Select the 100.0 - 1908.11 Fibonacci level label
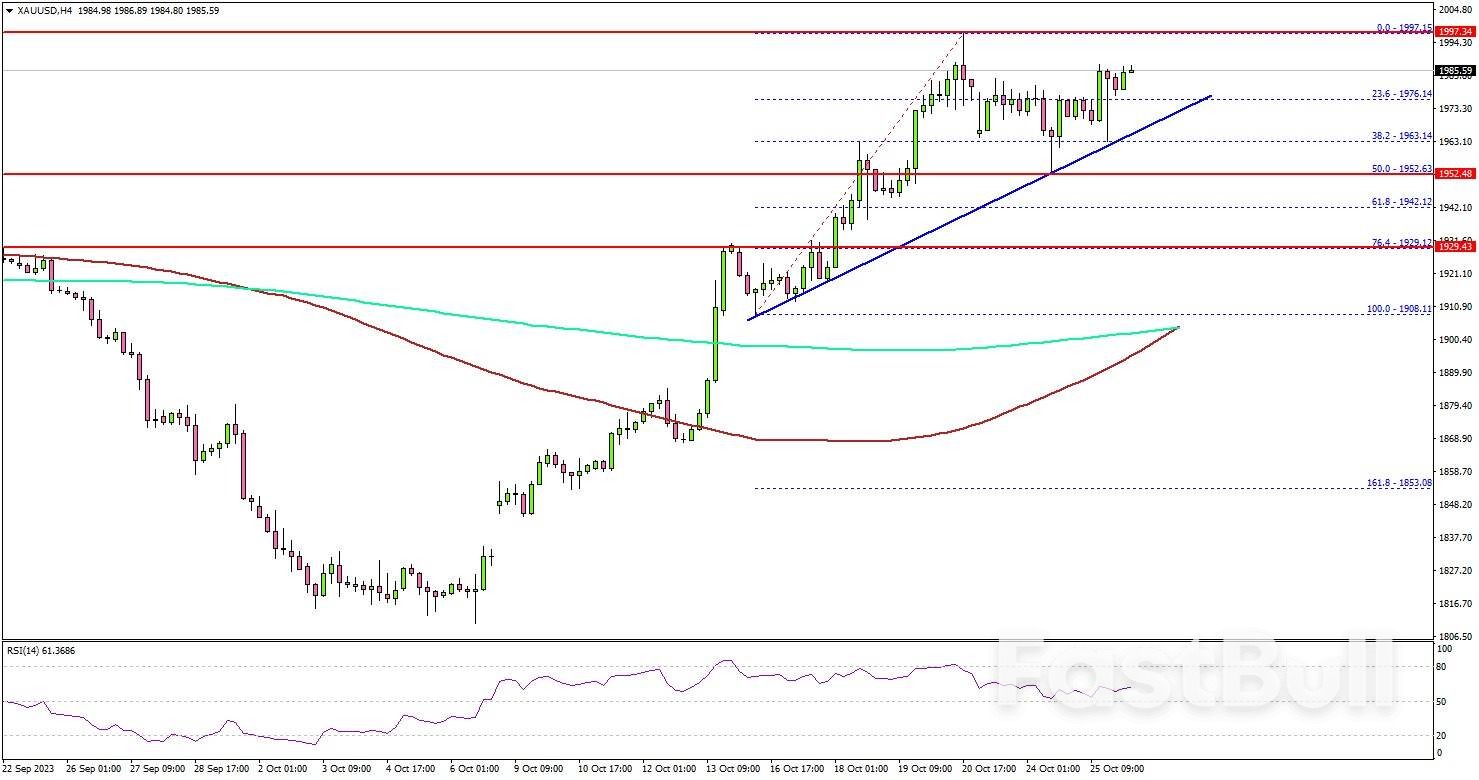Screen dimensions: 1479x780 click(1398, 309)
